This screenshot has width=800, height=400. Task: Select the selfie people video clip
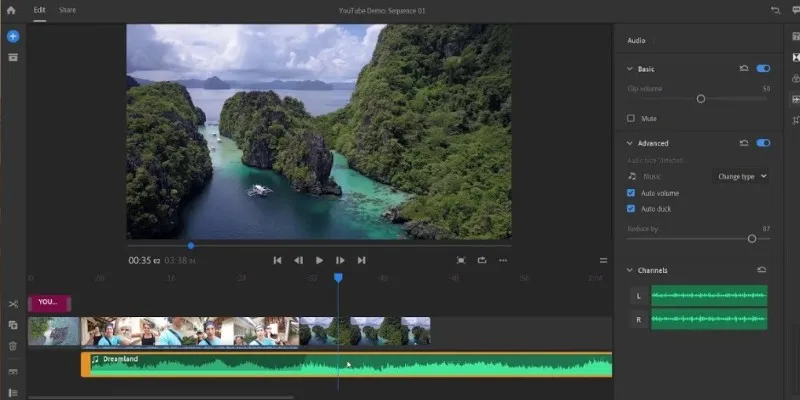tap(190, 331)
